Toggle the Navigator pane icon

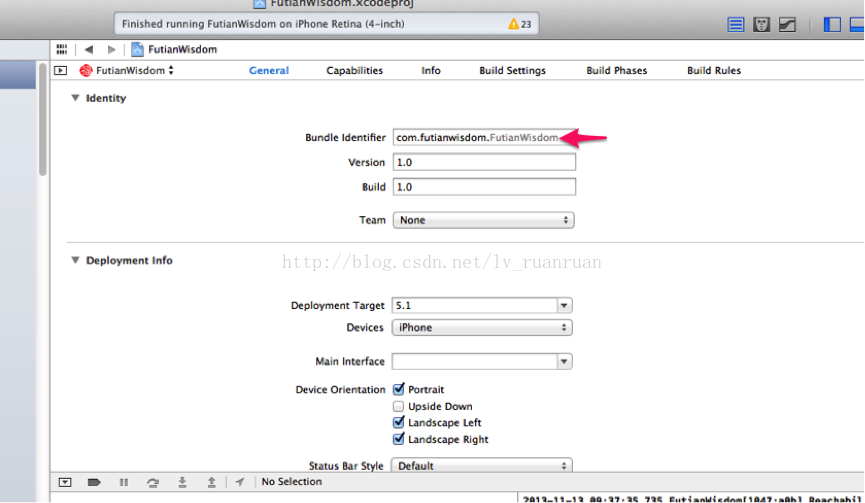point(832,24)
